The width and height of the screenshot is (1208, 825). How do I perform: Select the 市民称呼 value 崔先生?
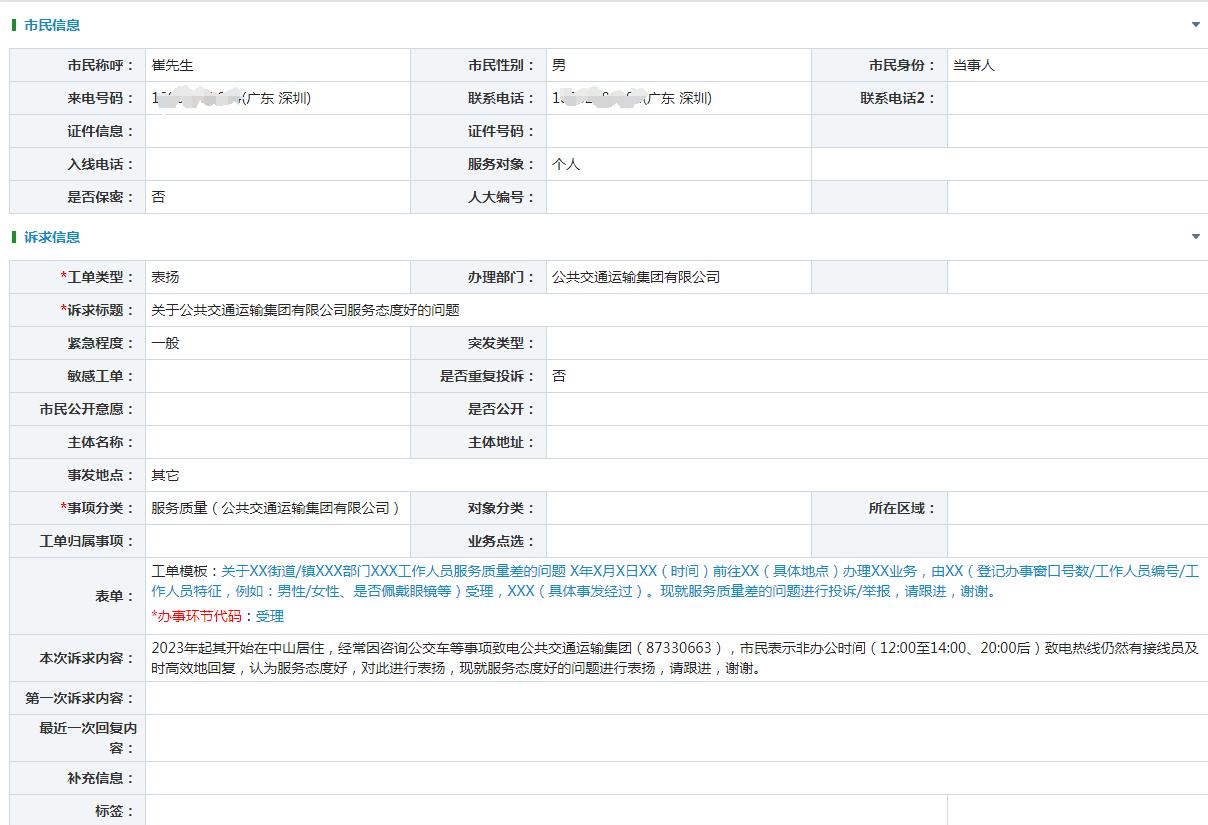point(172,65)
